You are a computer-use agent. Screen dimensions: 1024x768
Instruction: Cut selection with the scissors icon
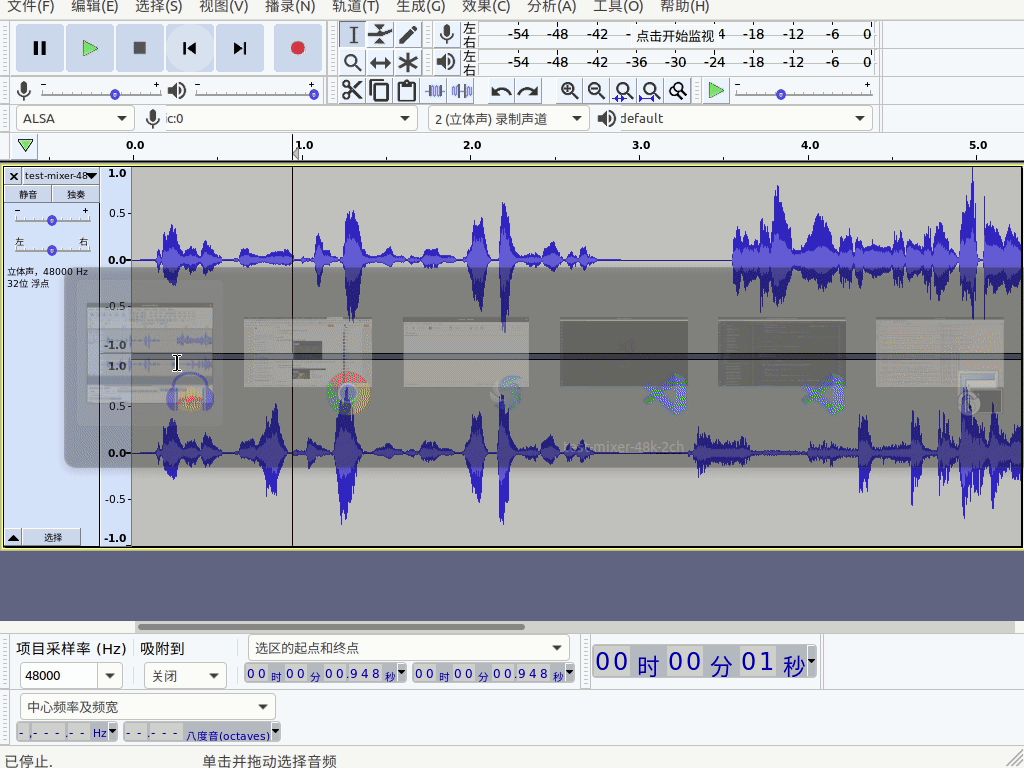[352, 90]
